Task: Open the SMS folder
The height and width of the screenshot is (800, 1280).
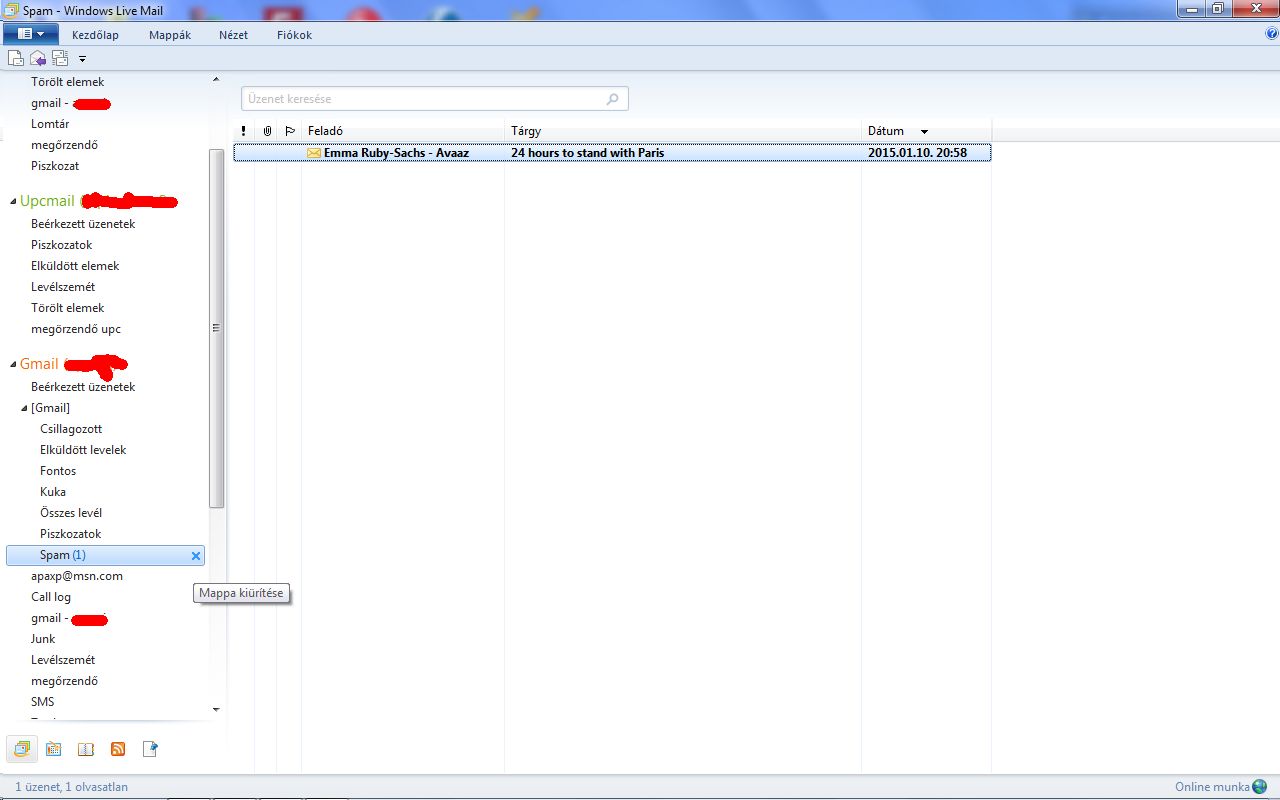Action: [42, 702]
